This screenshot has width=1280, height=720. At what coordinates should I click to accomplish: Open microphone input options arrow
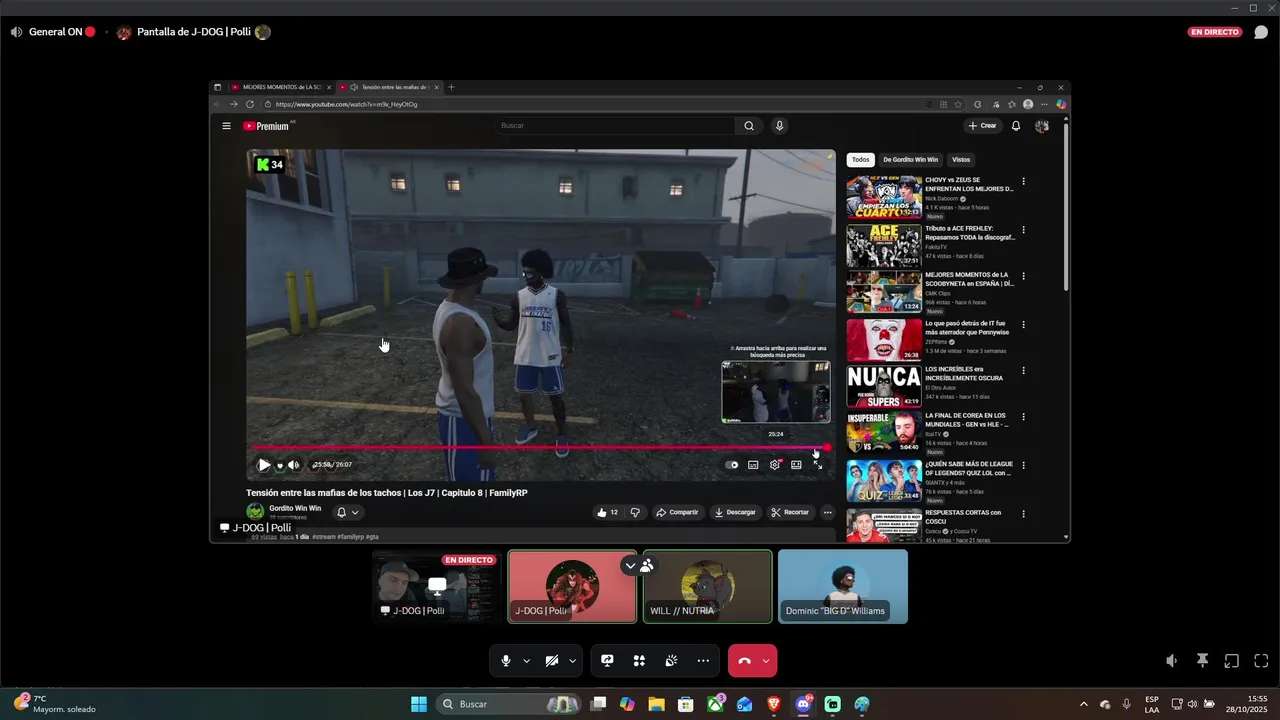point(526,661)
